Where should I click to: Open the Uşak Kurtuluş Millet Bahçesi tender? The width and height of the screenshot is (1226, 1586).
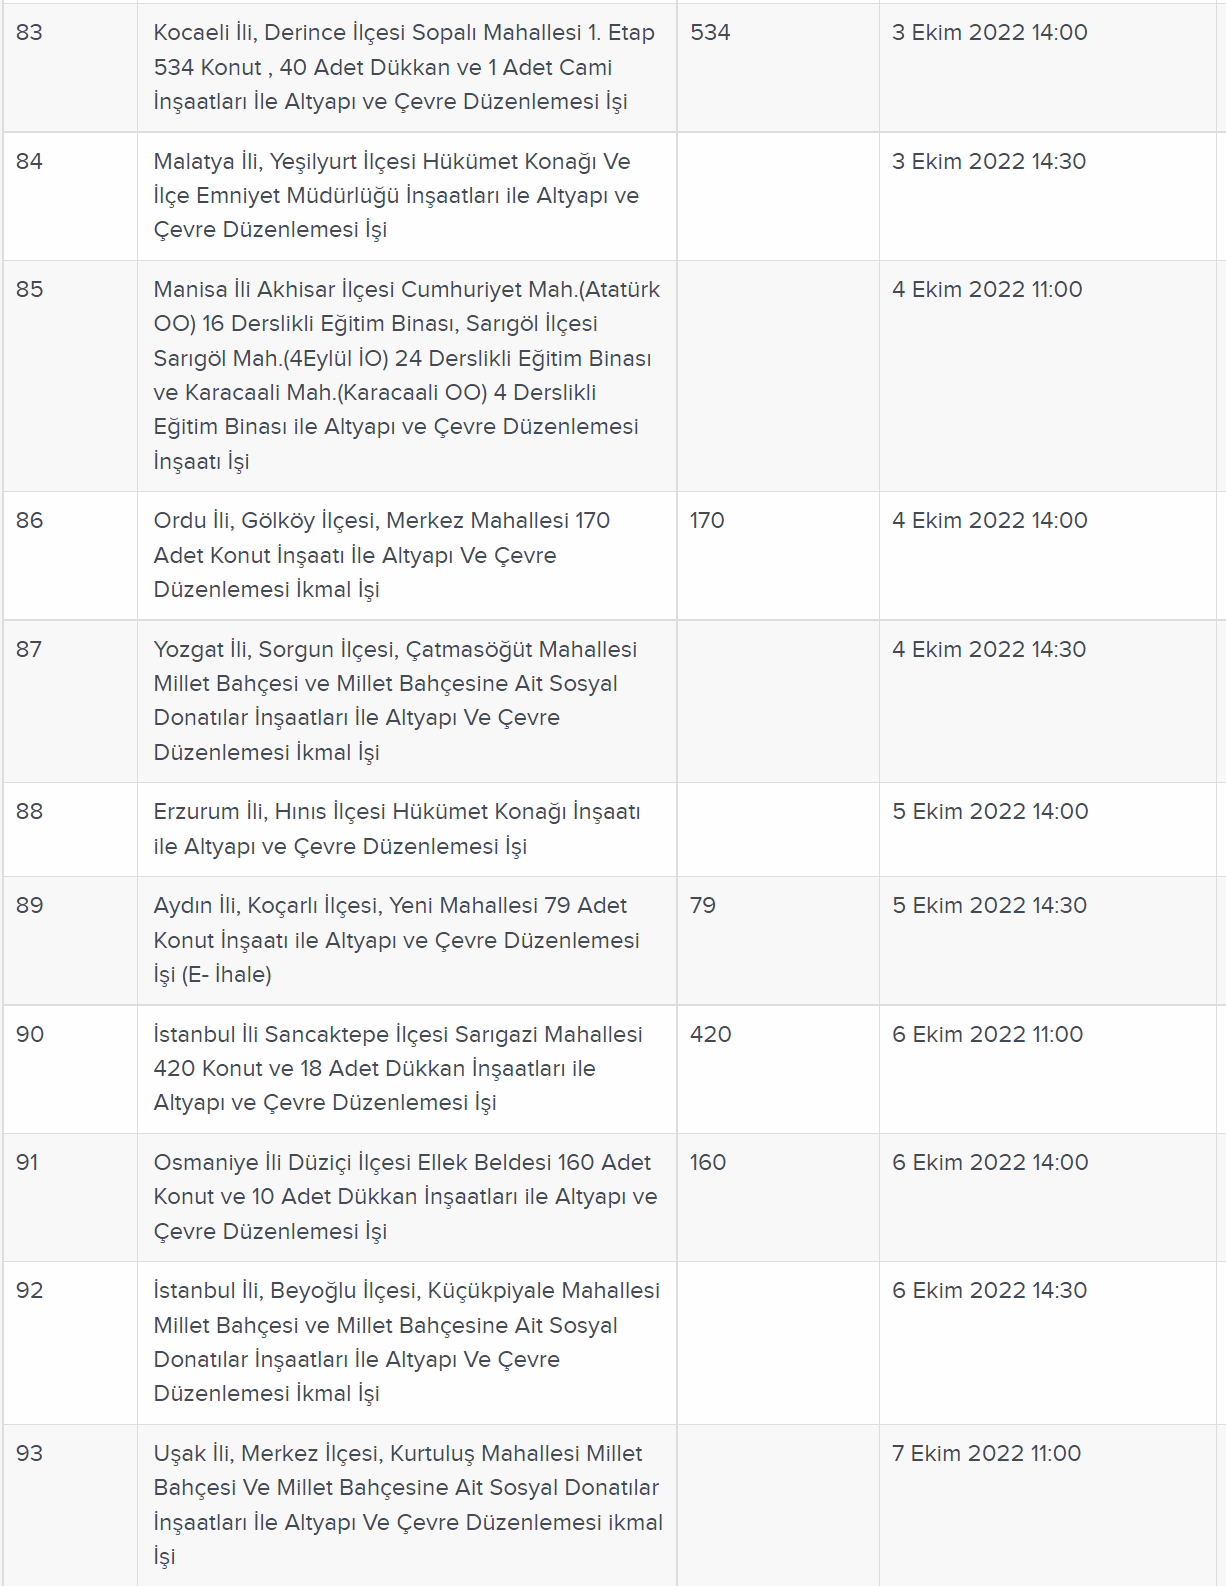coord(408,1505)
